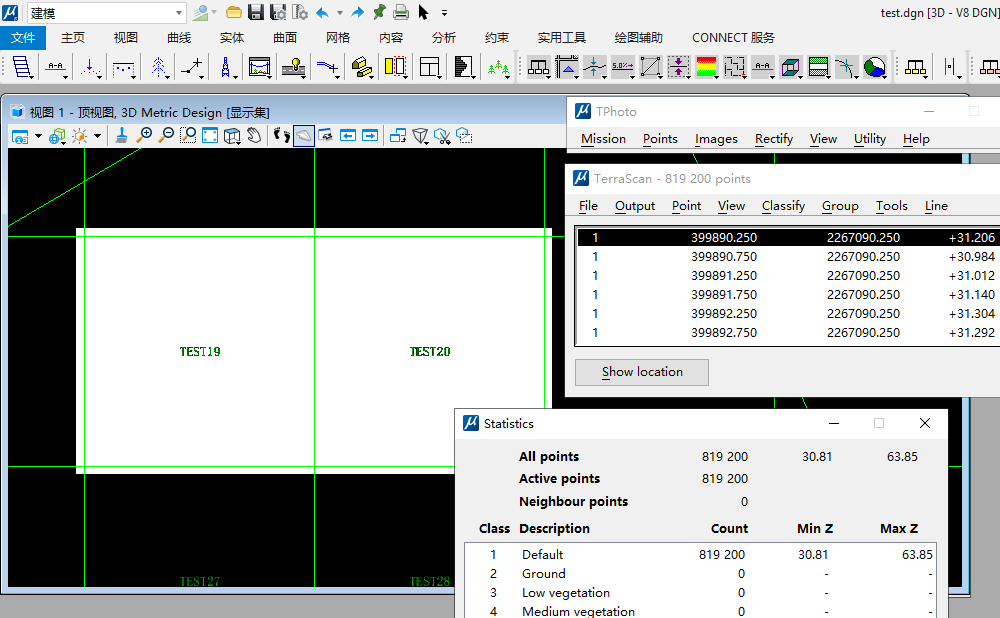Toggle the walk footsteps view tool
Viewport: 1000px width, 618px height.
point(281,135)
